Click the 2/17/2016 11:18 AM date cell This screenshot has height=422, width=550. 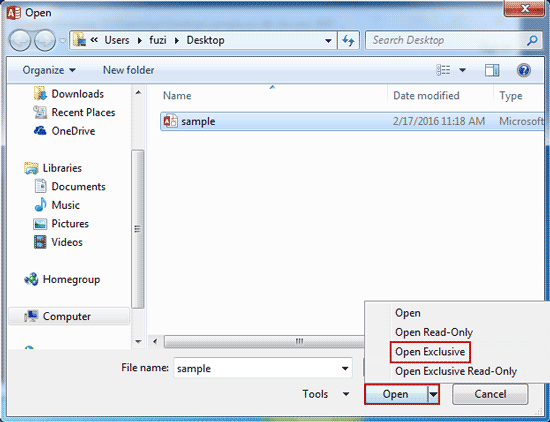(439, 121)
